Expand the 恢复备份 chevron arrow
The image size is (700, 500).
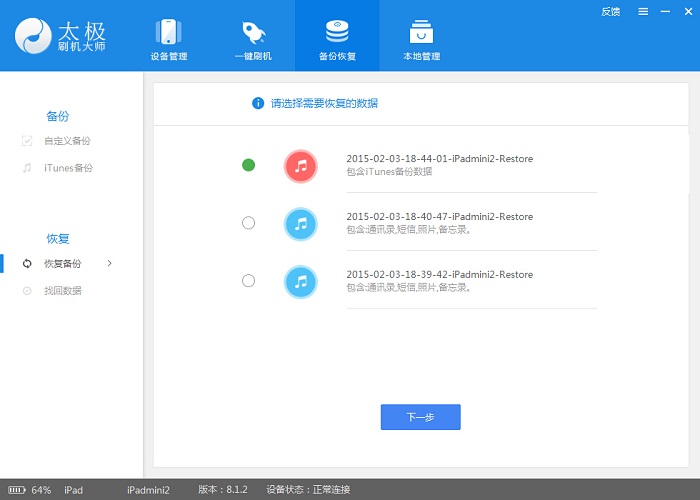109,263
